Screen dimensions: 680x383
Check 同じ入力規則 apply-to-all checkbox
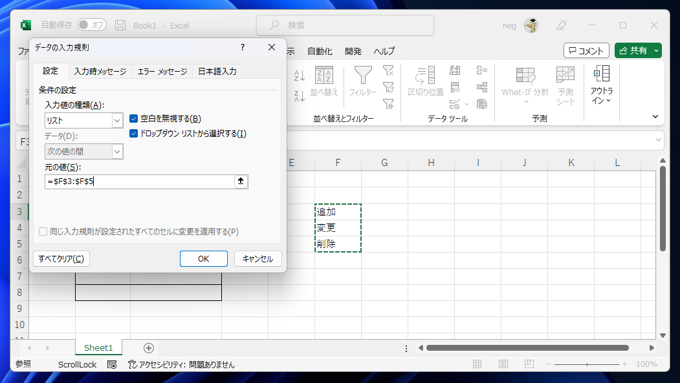tap(43, 232)
